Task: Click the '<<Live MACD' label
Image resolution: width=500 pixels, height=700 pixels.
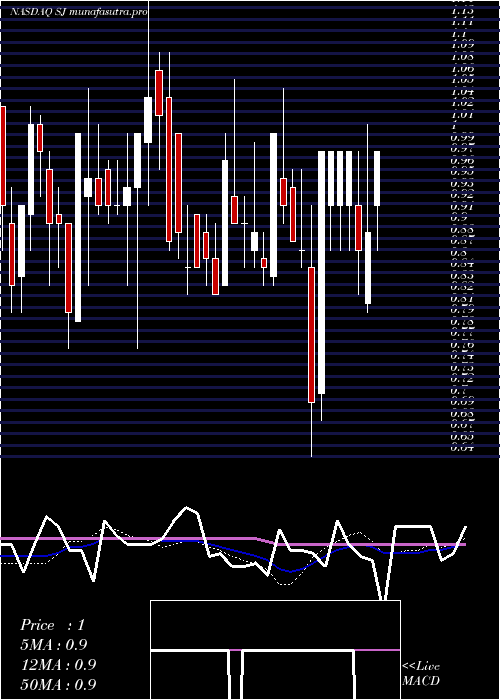Action: point(421,674)
